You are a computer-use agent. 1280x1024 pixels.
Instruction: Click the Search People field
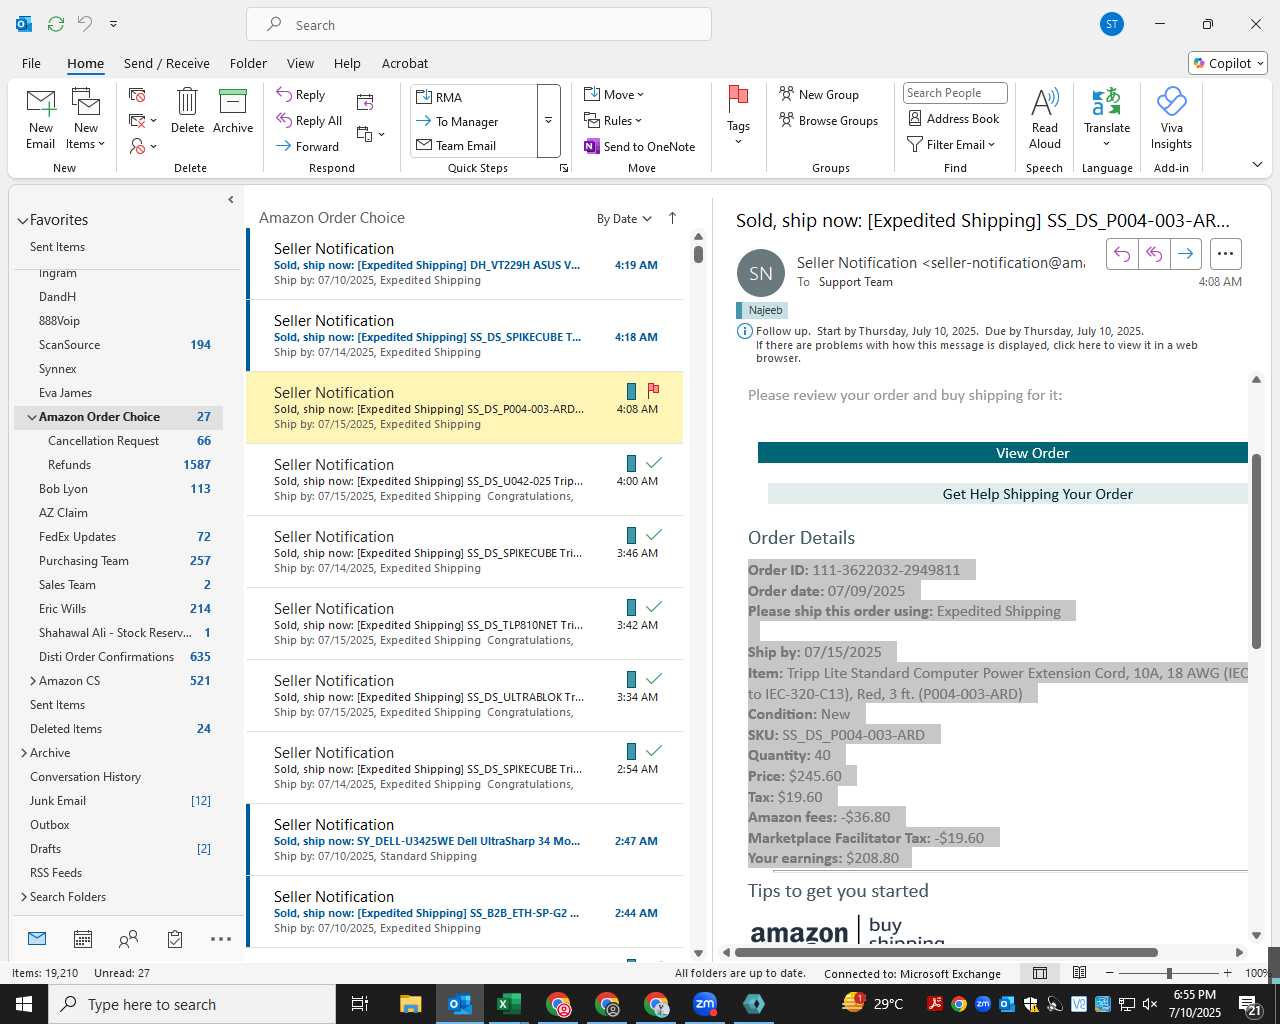pyautogui.click(x=955, y=93)
